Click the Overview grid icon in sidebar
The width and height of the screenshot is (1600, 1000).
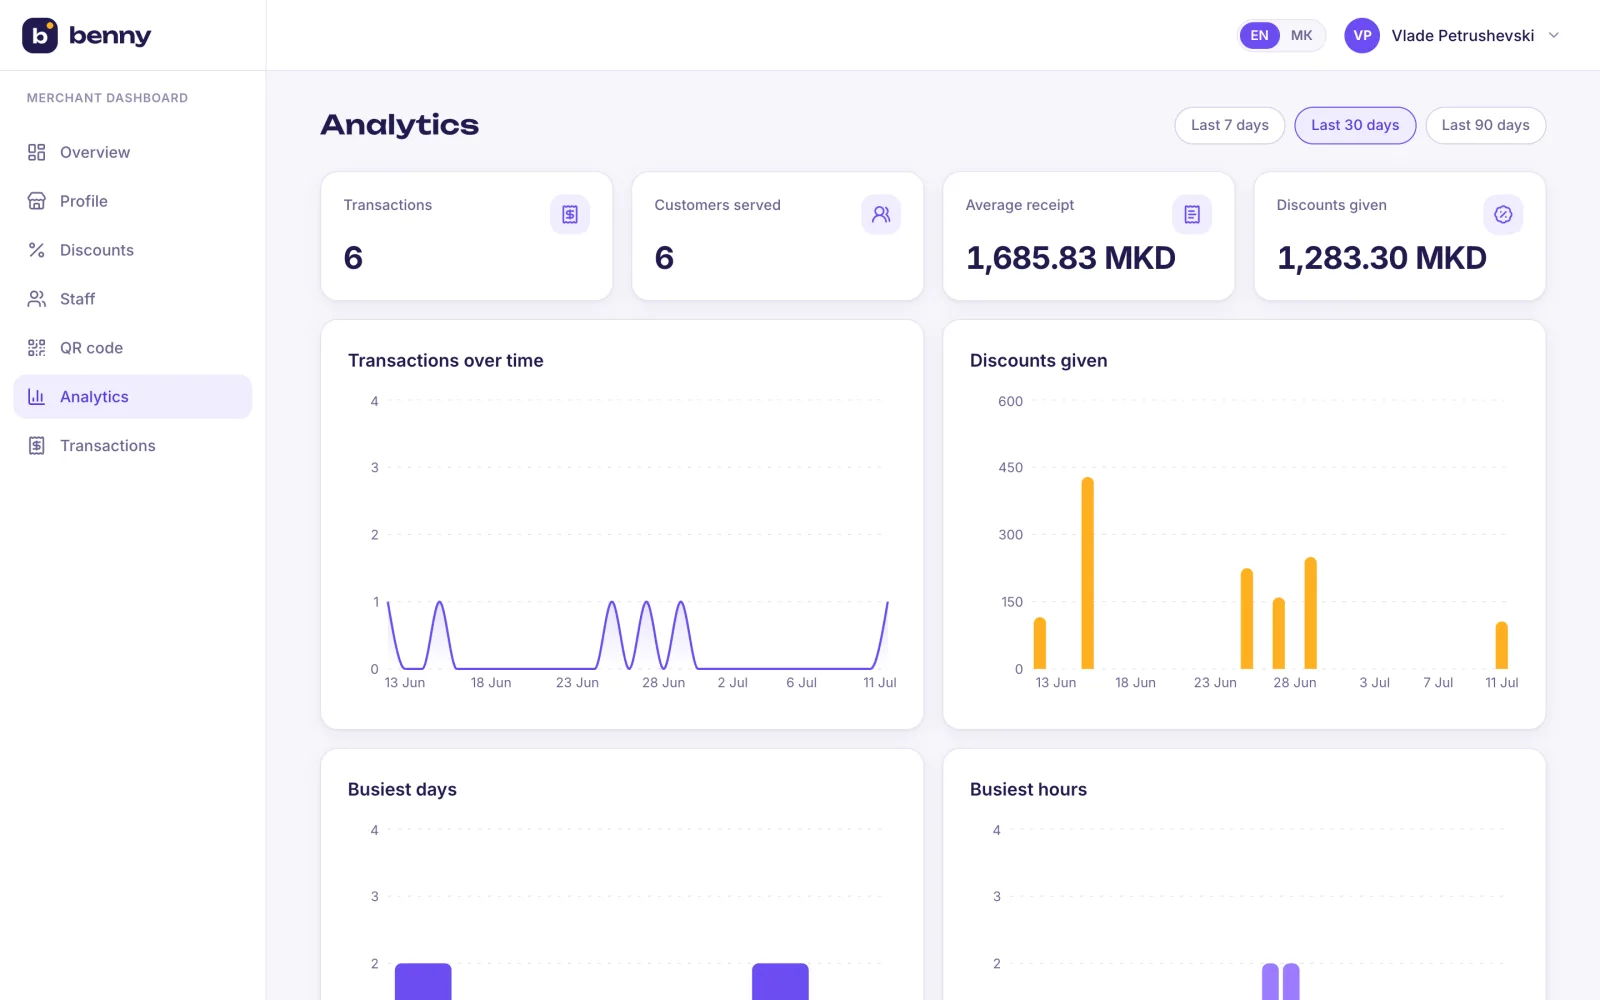tap(37, 152)
